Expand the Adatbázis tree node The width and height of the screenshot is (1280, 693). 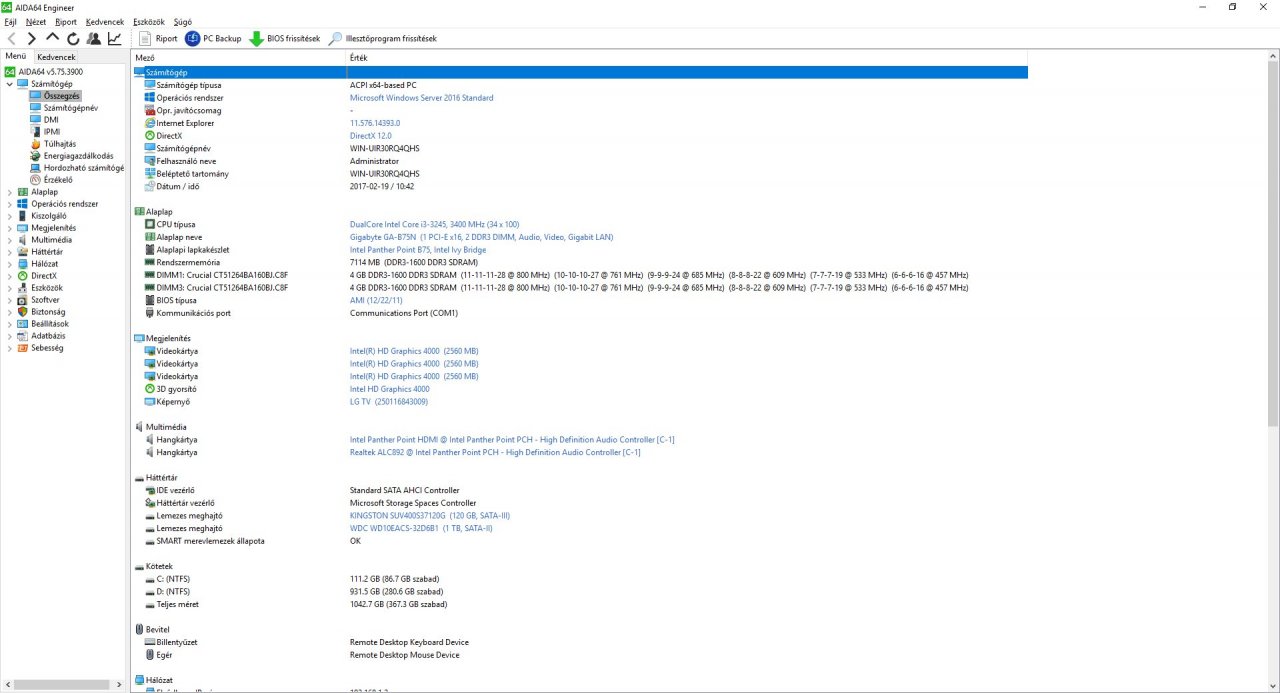tap(9, 336)
